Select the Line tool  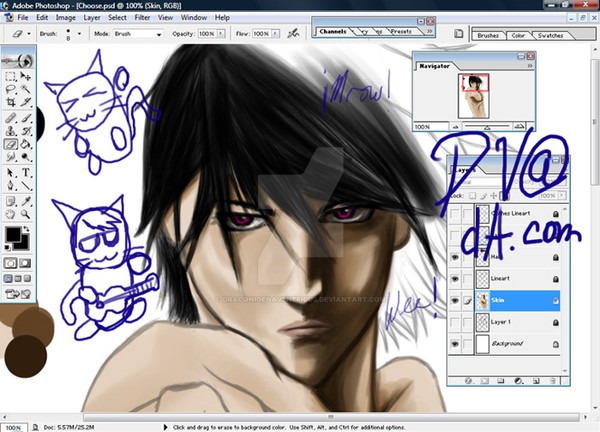click(x=26, y=186)
